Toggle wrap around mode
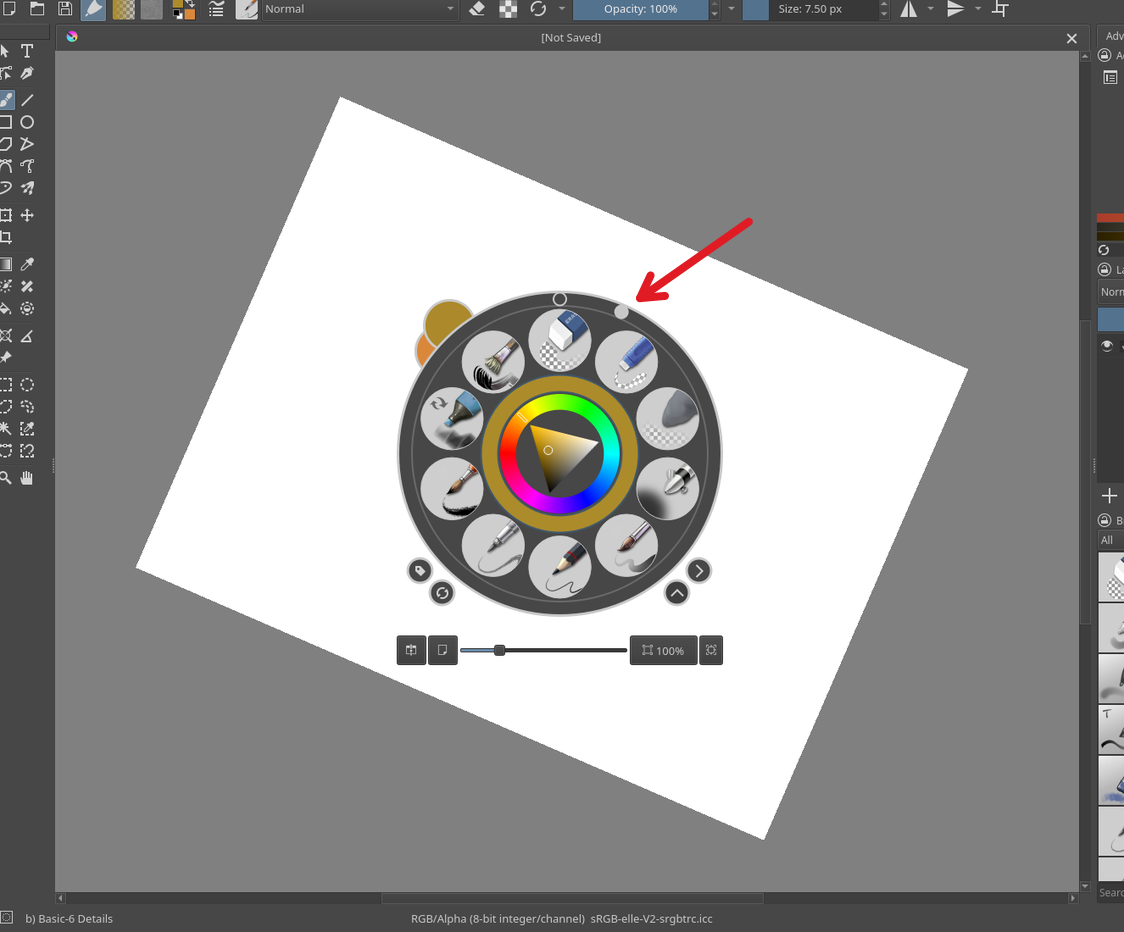This screenshot has width=1124, height=932. point(1001,9)
